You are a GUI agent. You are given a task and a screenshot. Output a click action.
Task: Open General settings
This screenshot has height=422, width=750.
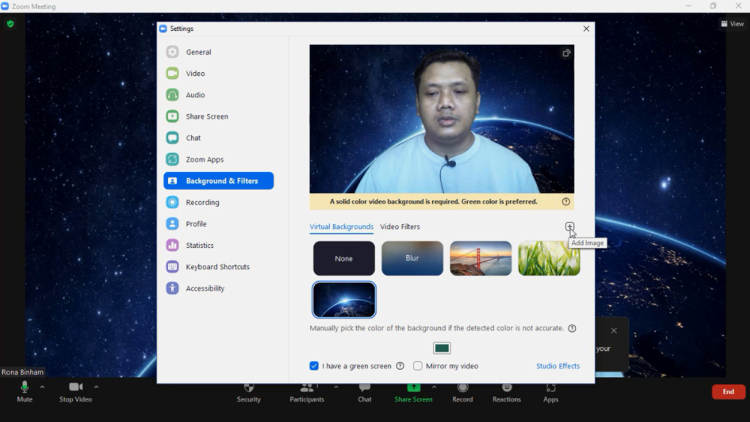tap(219, 52)
